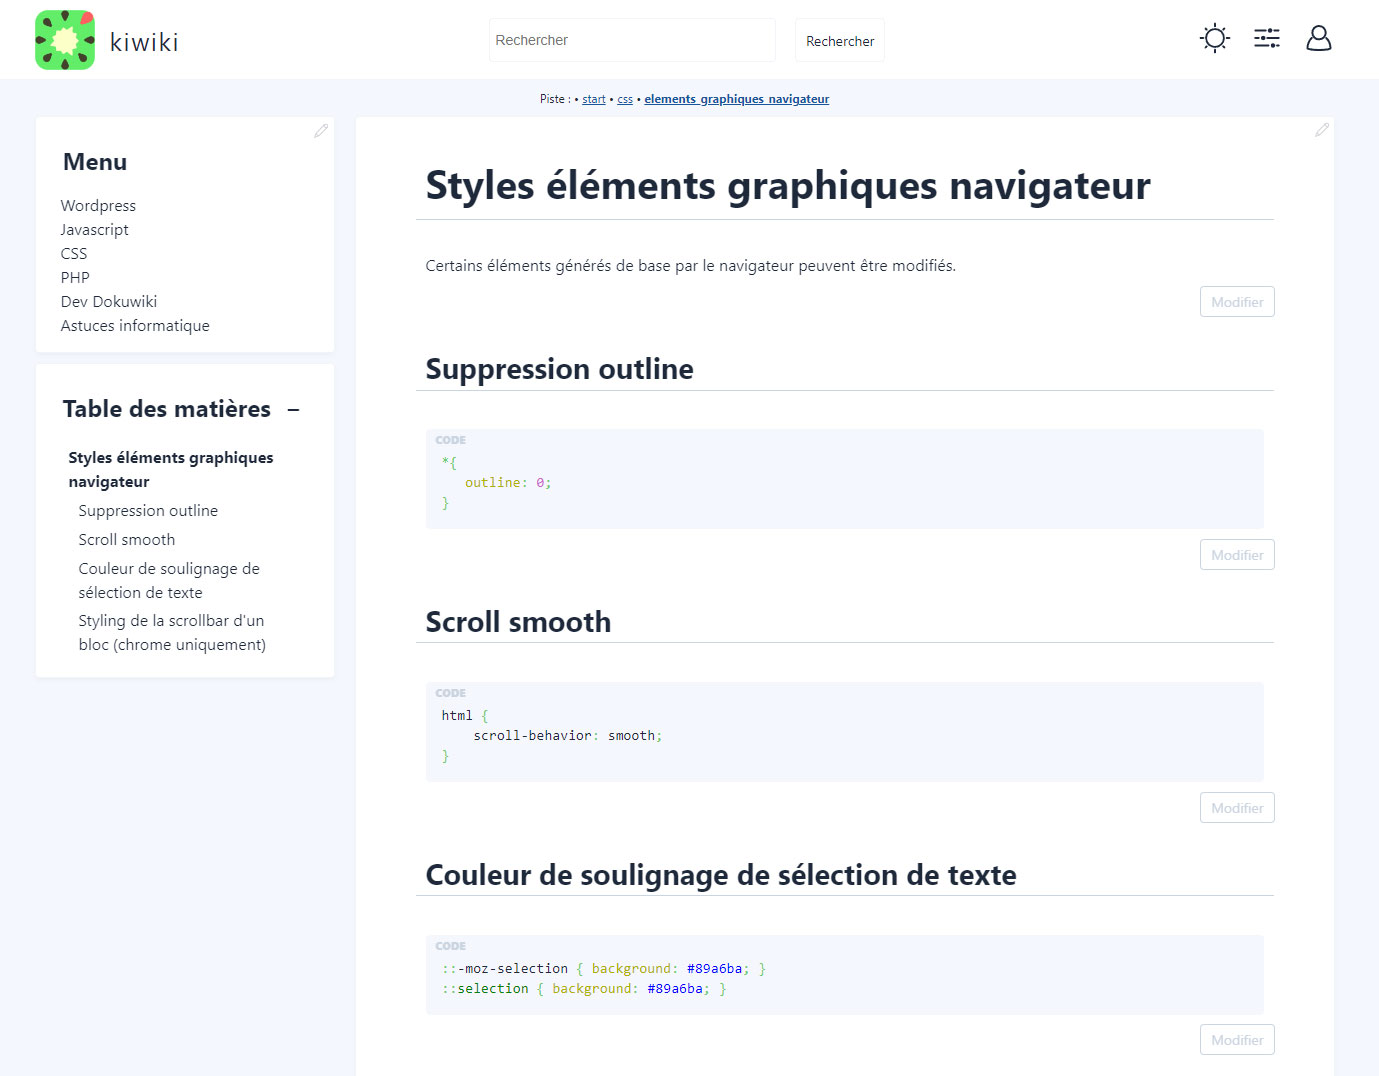Jump to Styling de la scrollbar TOC entry
Viewport: 1379px width, 1076px height.
tap(172, 632)
